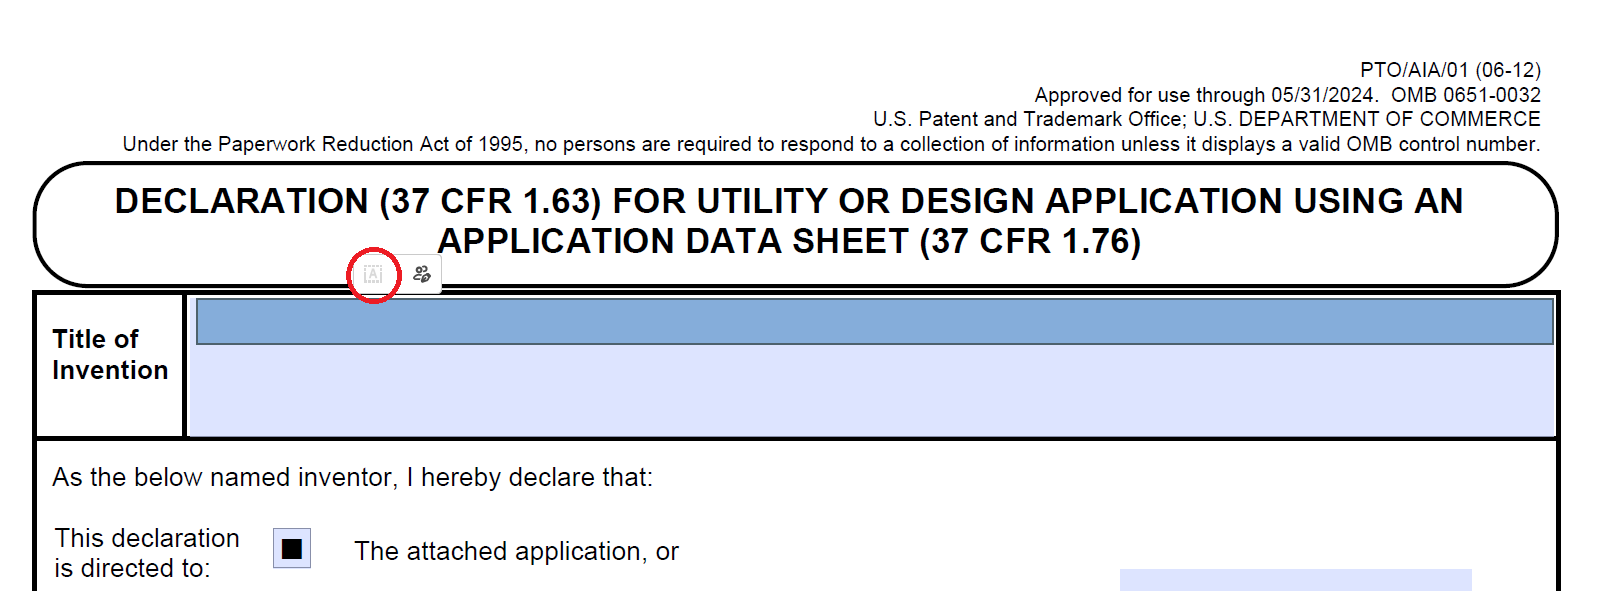Viewport: 1610px width, 591px height.
Task: Click "The attached application, or" text
Action: 516,551
